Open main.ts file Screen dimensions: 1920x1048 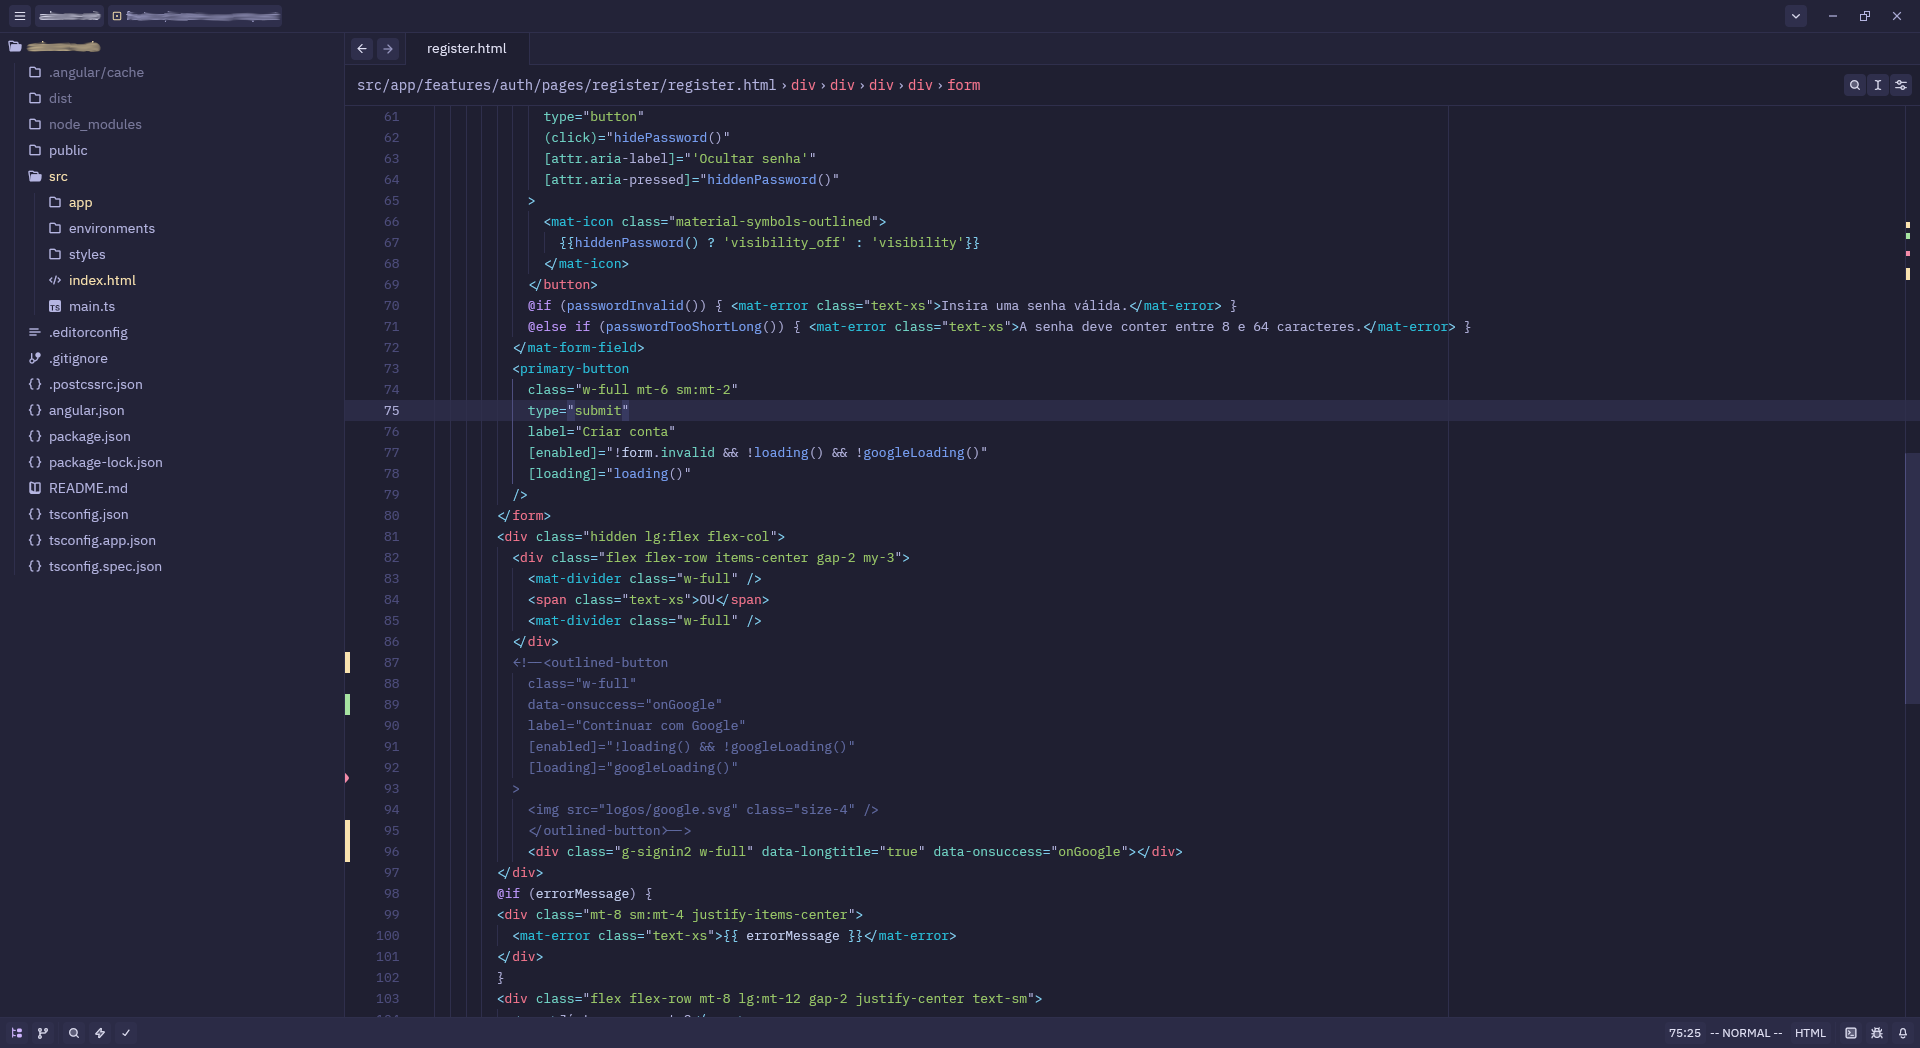92,306
